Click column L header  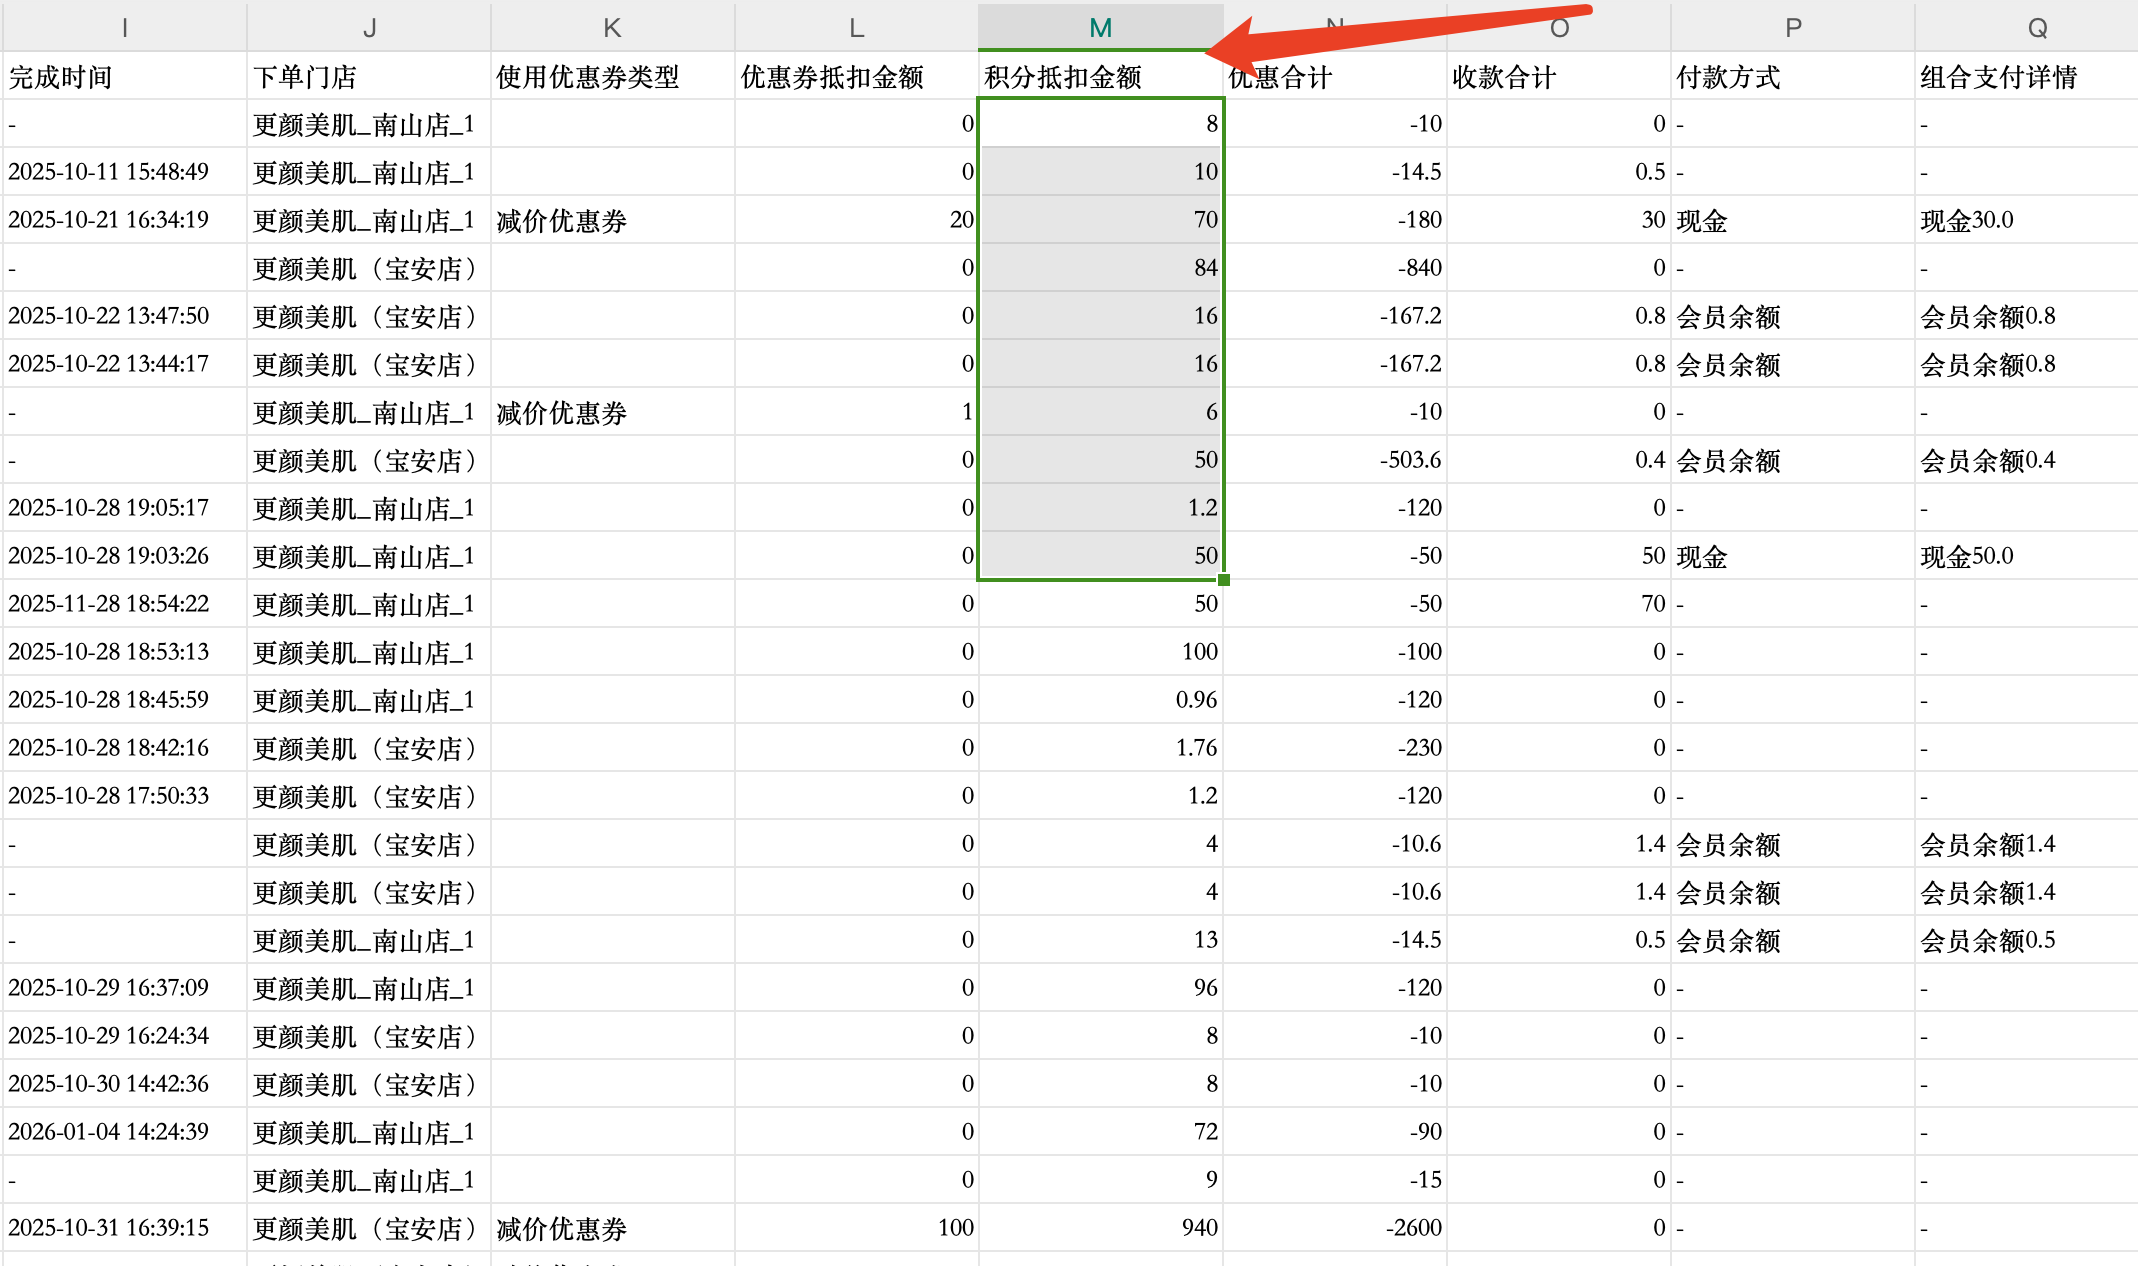(x=856, y=27)
